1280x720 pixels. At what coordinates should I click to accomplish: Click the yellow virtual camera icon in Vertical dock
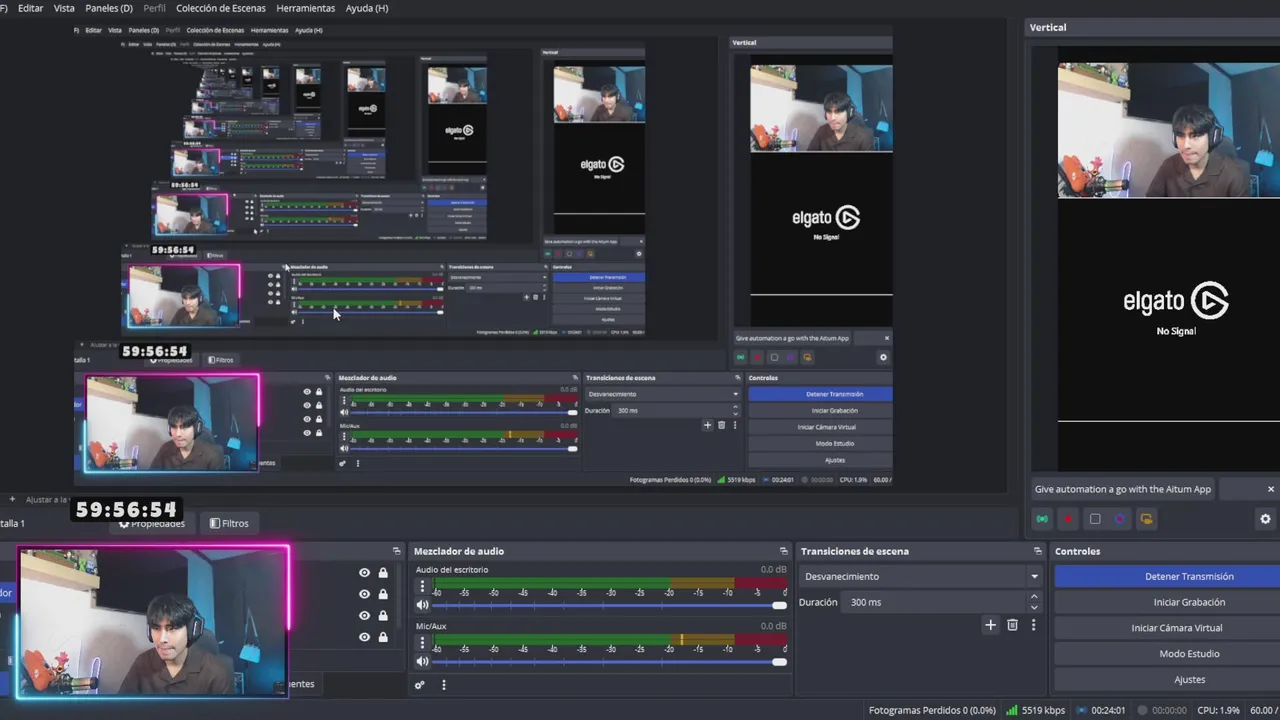click(1147, 519)
